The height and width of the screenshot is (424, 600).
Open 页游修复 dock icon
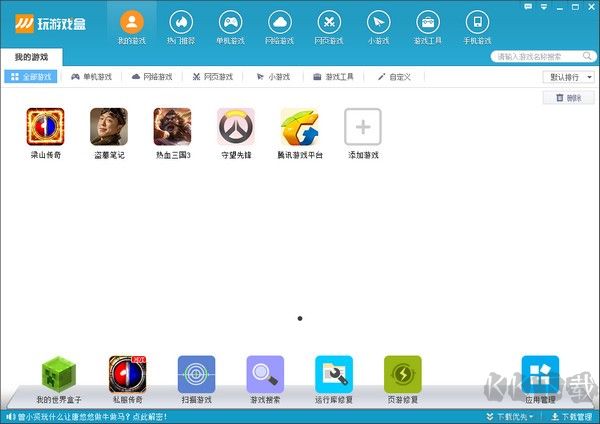point(403,374)
